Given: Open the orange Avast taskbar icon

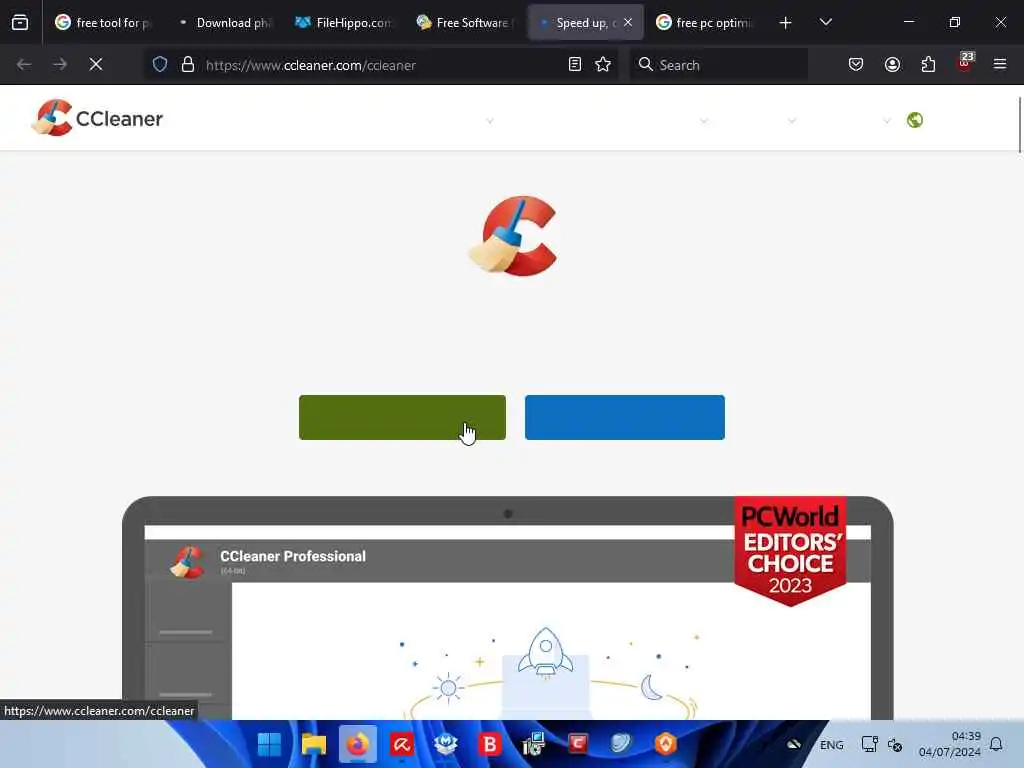Looking at the screenshot, I should [x=665, y=744].
